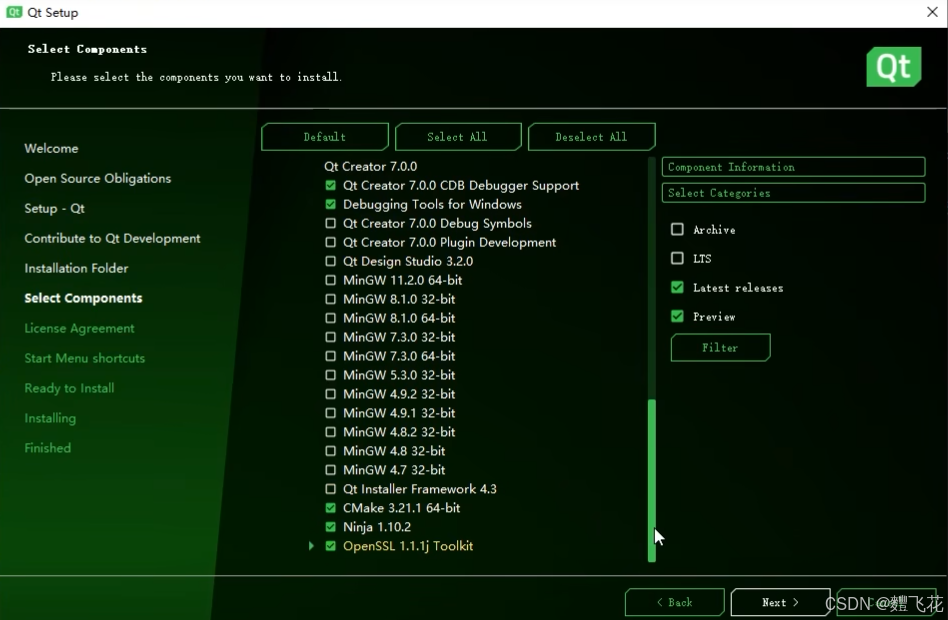Click the Qt logo icon in the header

coord(894,67)
